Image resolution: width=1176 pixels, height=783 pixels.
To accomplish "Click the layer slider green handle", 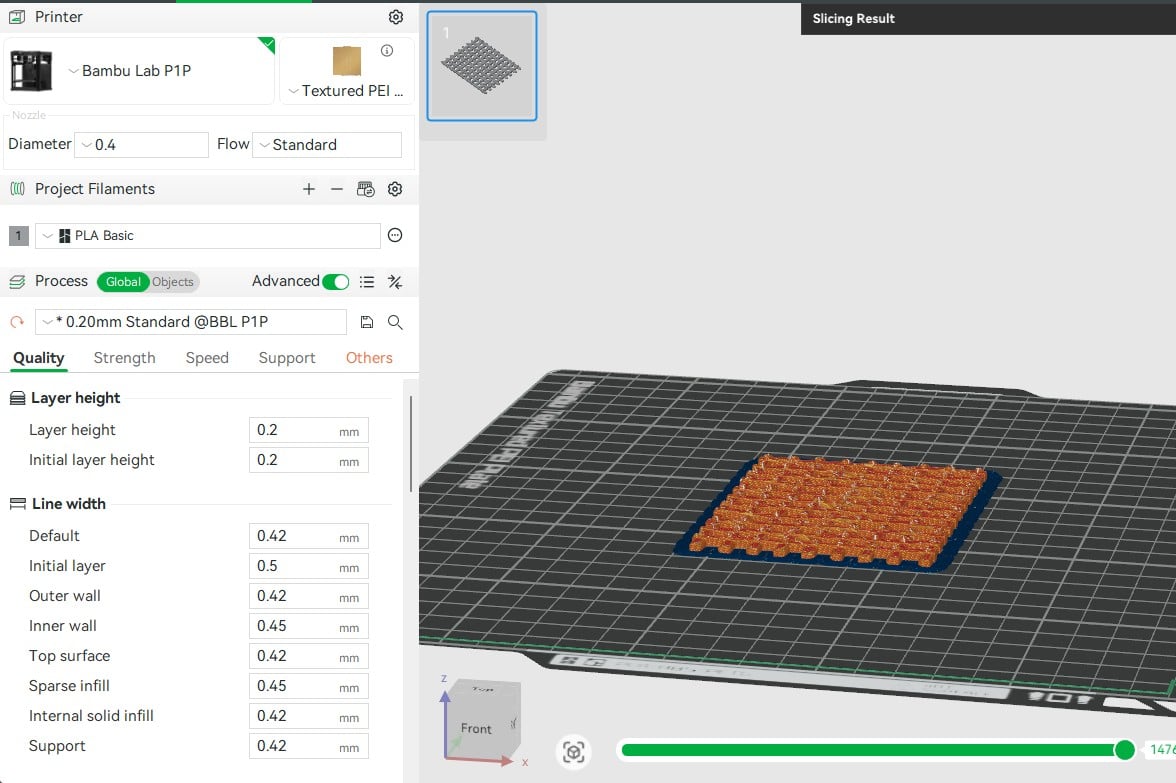I will click(x=1124, y=750).
